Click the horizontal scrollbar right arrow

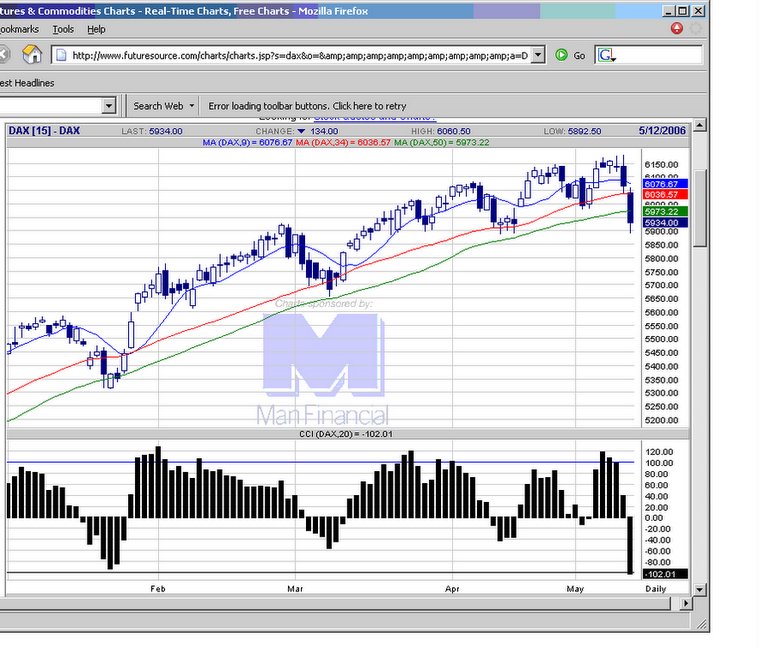[x=685, y=603]
